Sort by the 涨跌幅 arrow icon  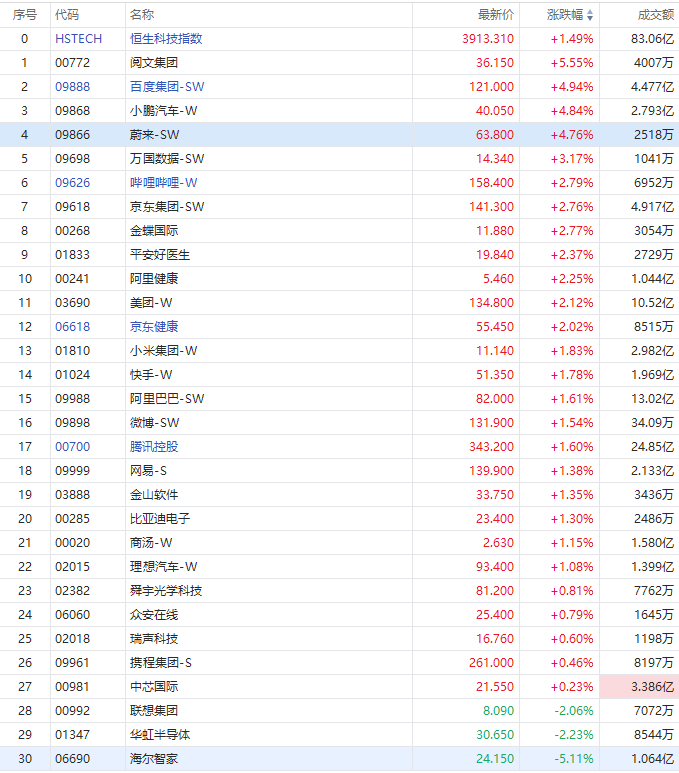click(x=590, y=15)
